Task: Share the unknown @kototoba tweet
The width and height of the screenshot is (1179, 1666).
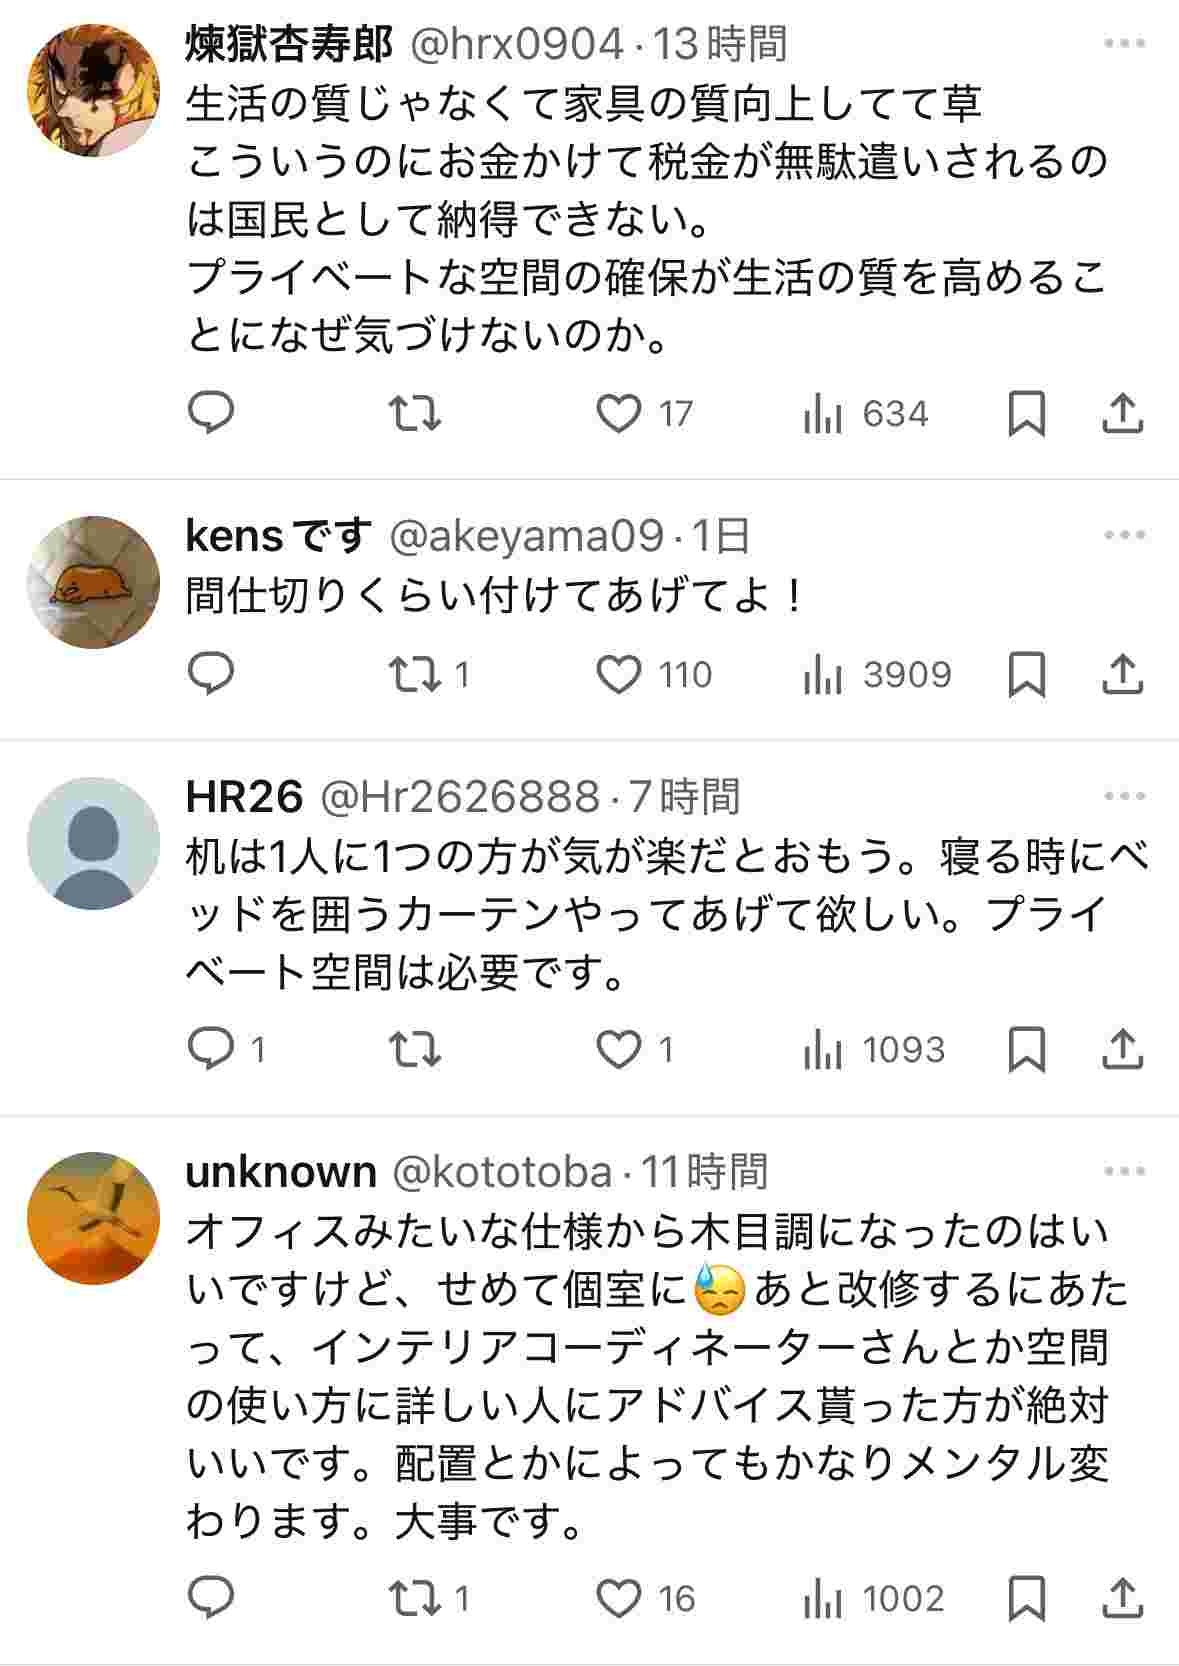Action: point(1122,1598)
